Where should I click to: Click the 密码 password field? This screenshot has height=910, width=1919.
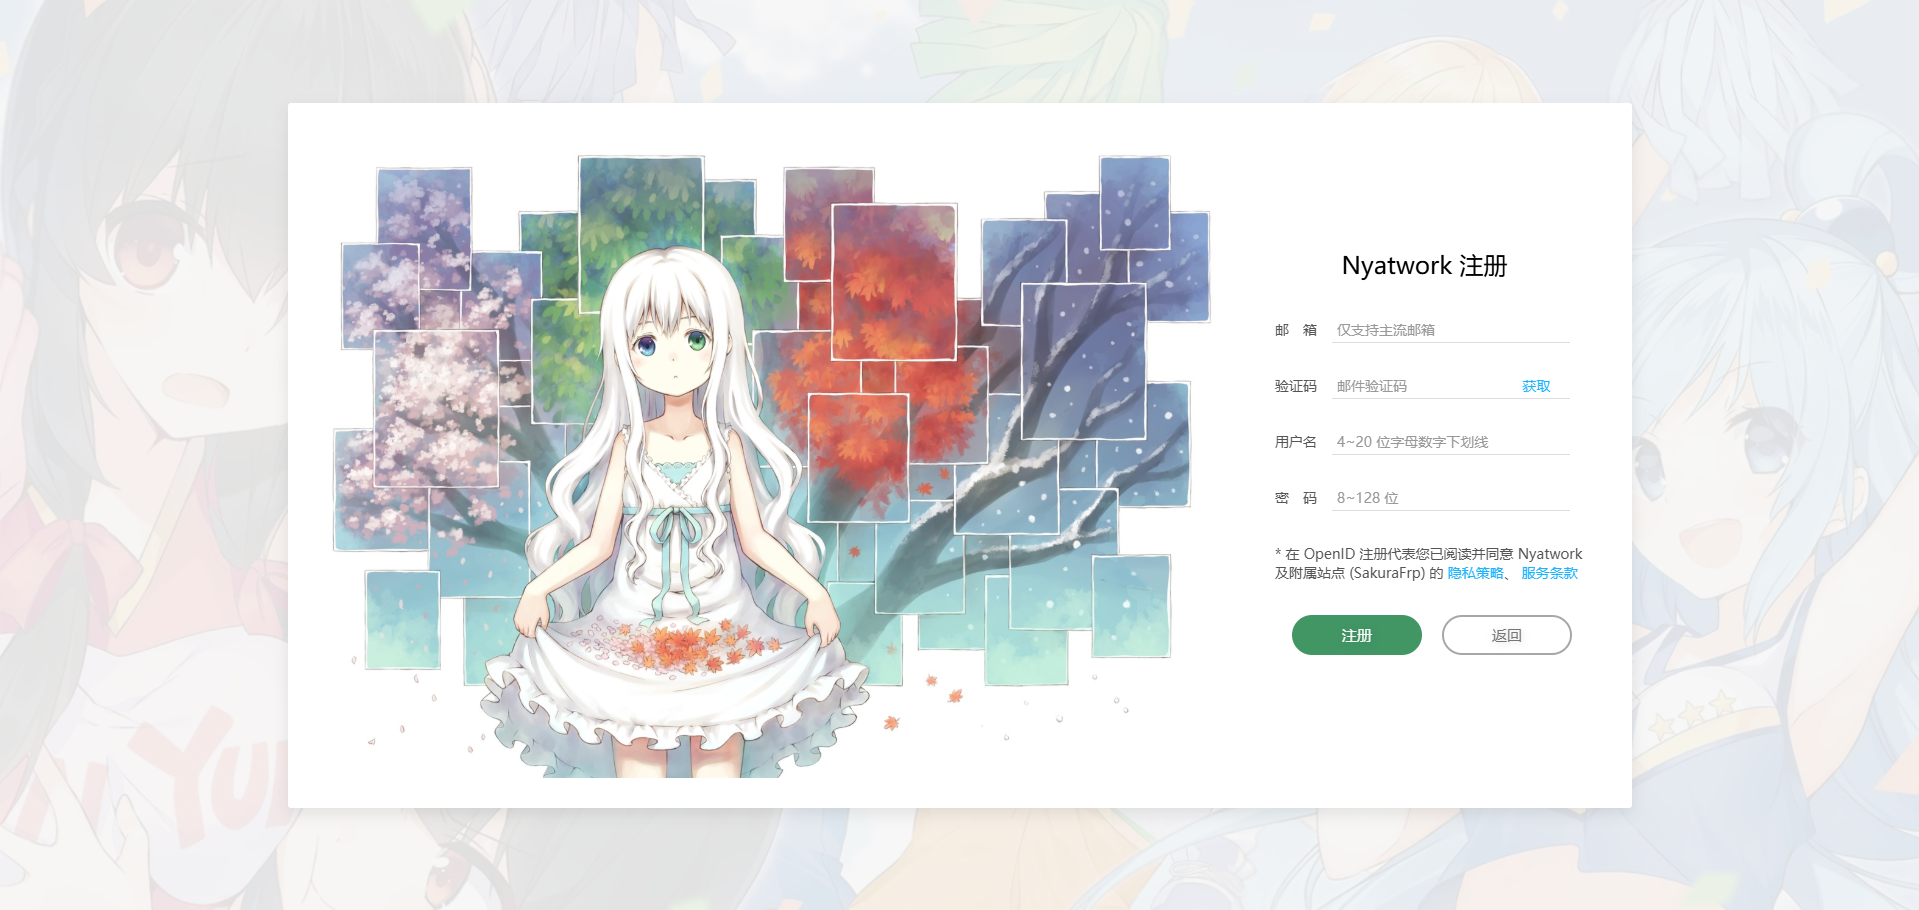coord(1450,498)
